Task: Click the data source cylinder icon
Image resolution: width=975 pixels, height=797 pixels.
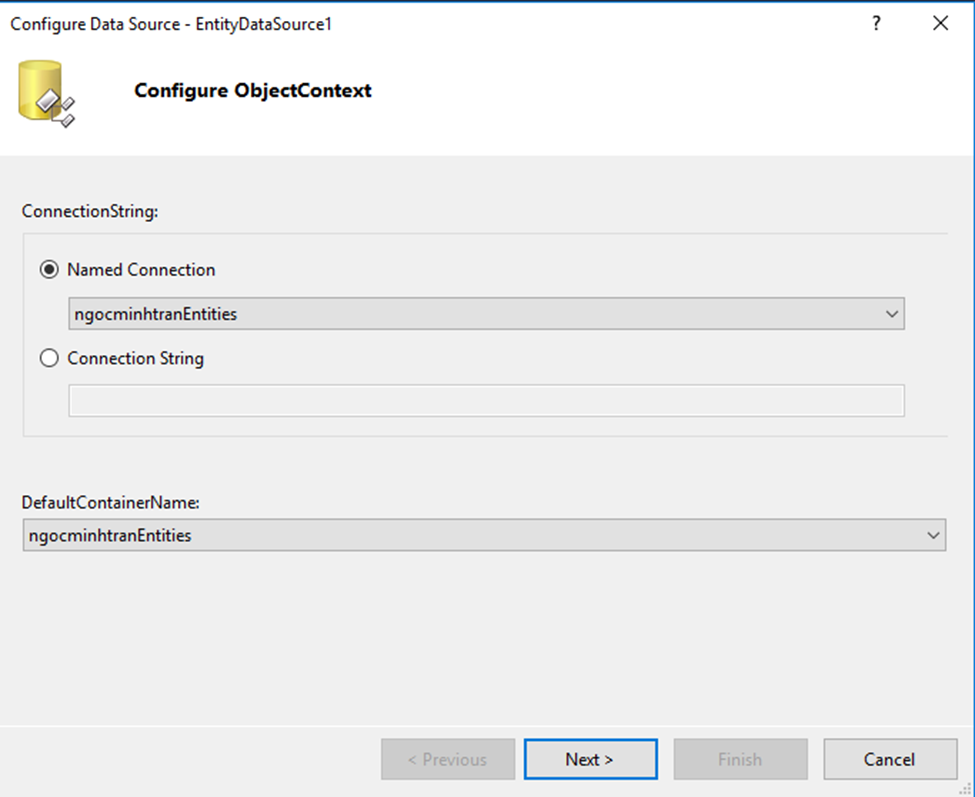Action: pos(46,93)
